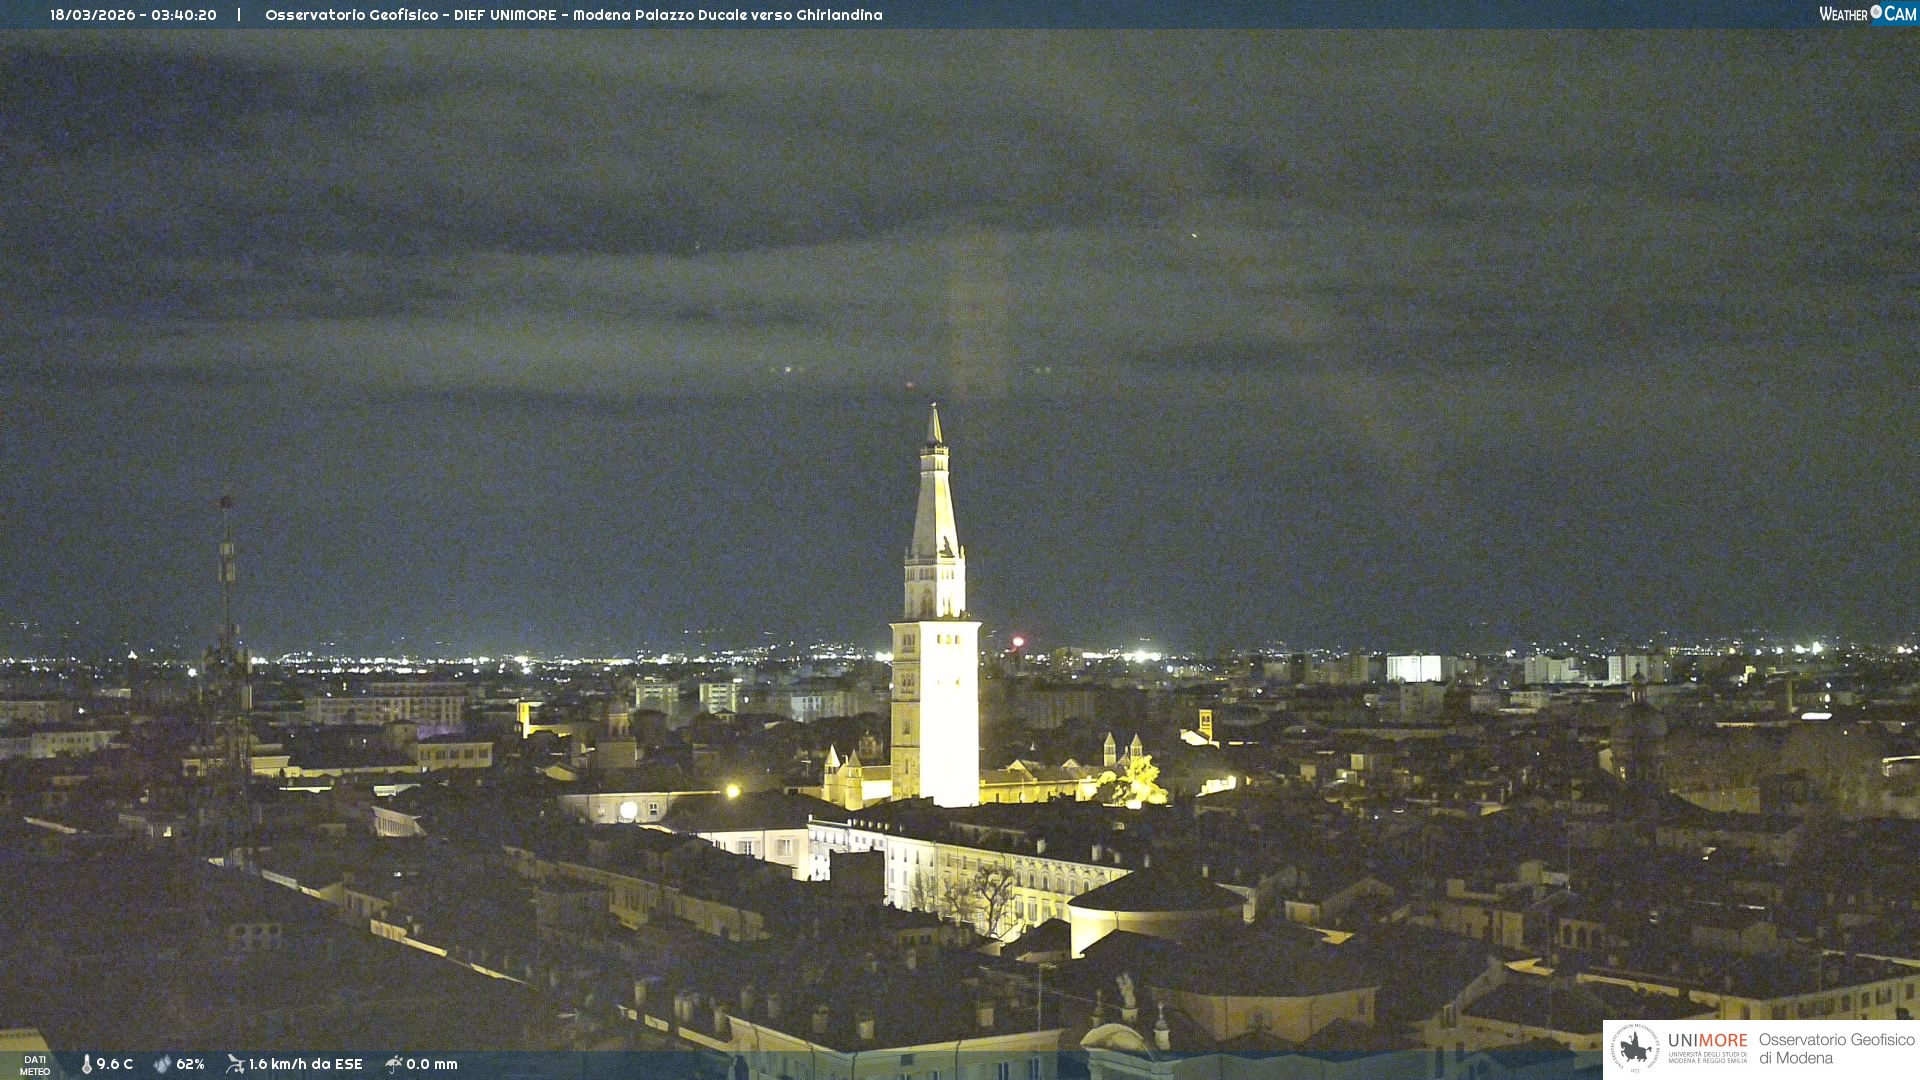The image size is (1920, 1080).
Task: Click the 1.6 km/h da ESE reading
Action: pyautogui.click(x=305, y=1064)
